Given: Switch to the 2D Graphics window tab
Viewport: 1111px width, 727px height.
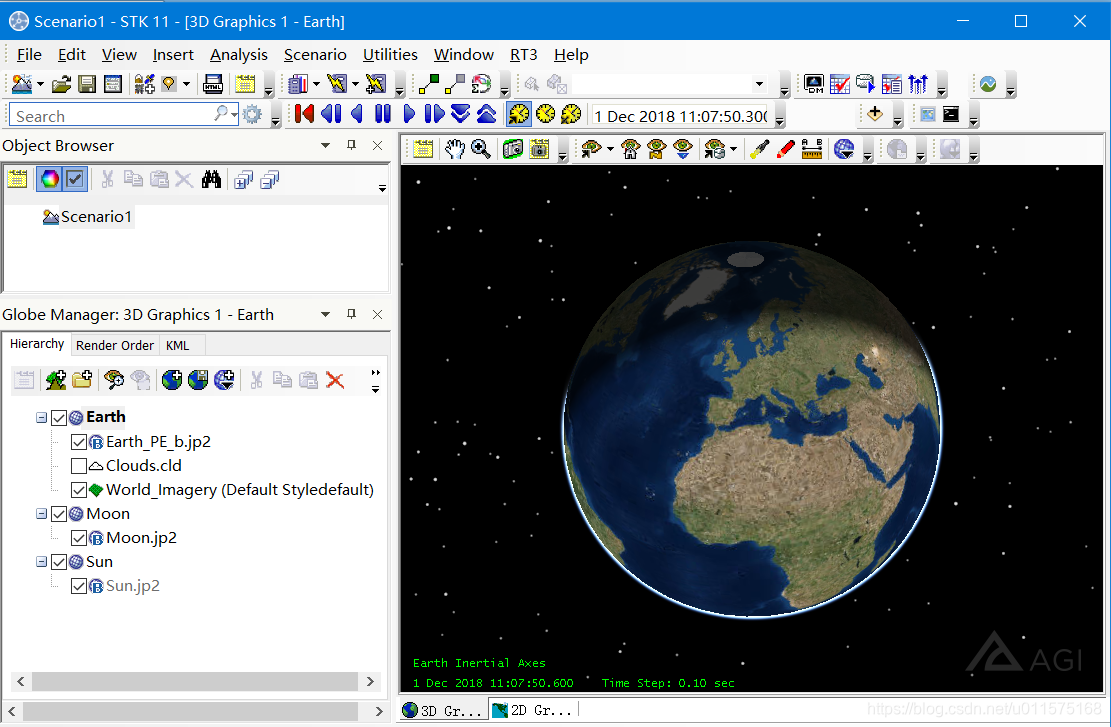Looking at the screenshot, I should [x=533, y=710].
